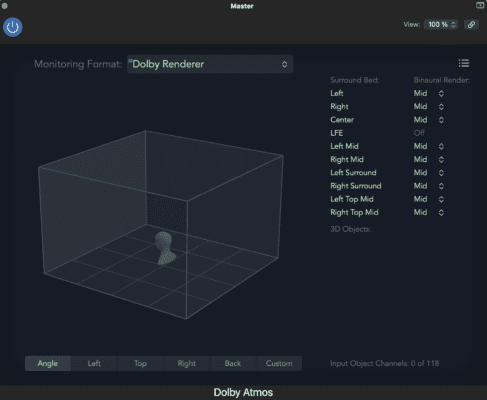Change the binaural render for Right
This screenshot has width=487, height=400.
429,107
